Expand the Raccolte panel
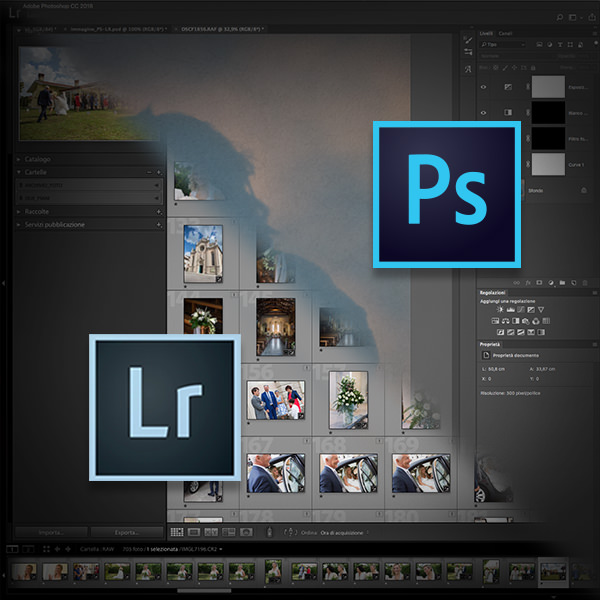 pos(18,211)
